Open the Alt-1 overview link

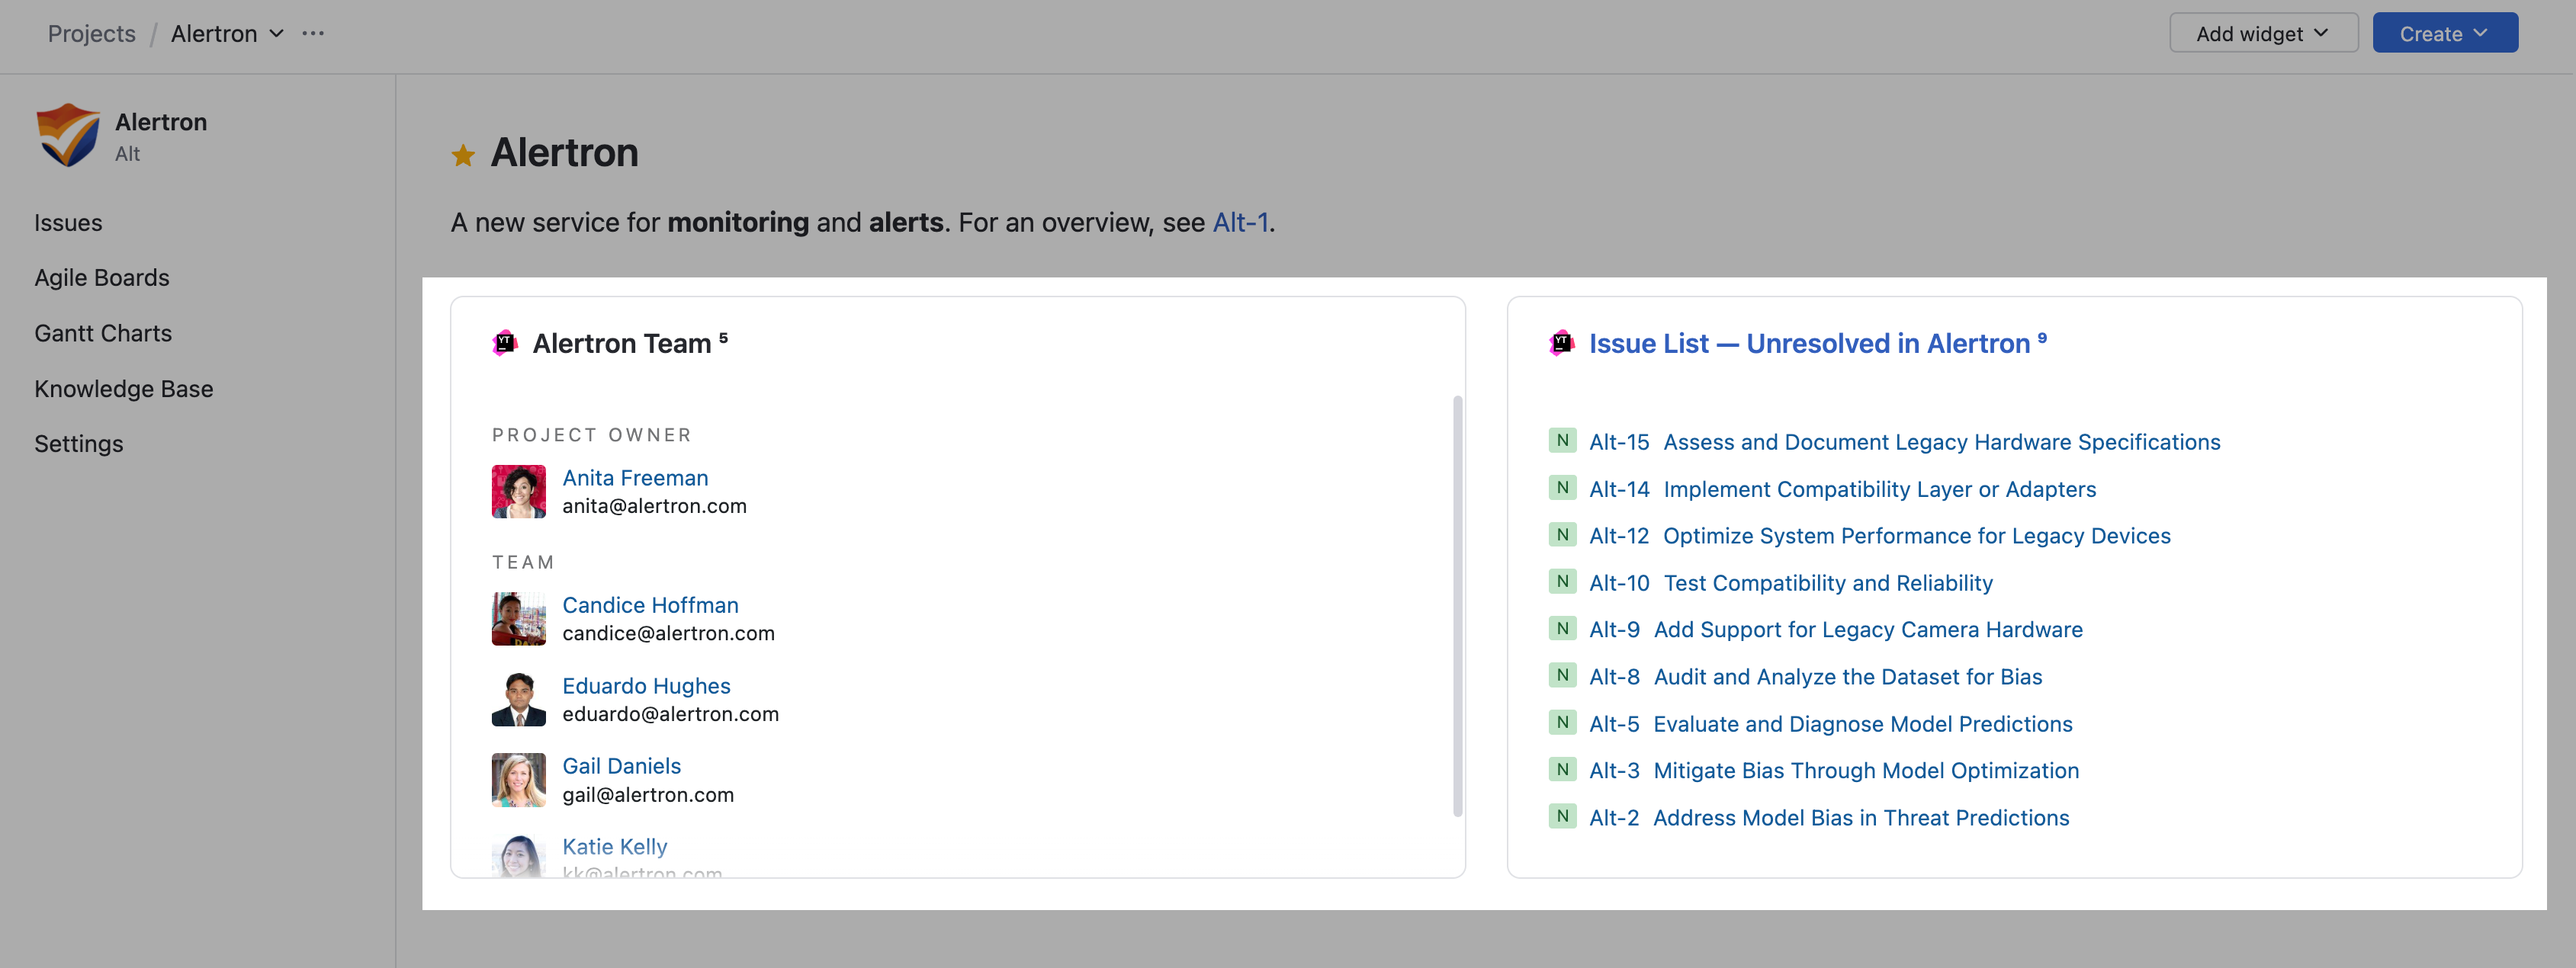click(x=1240, y=222)
